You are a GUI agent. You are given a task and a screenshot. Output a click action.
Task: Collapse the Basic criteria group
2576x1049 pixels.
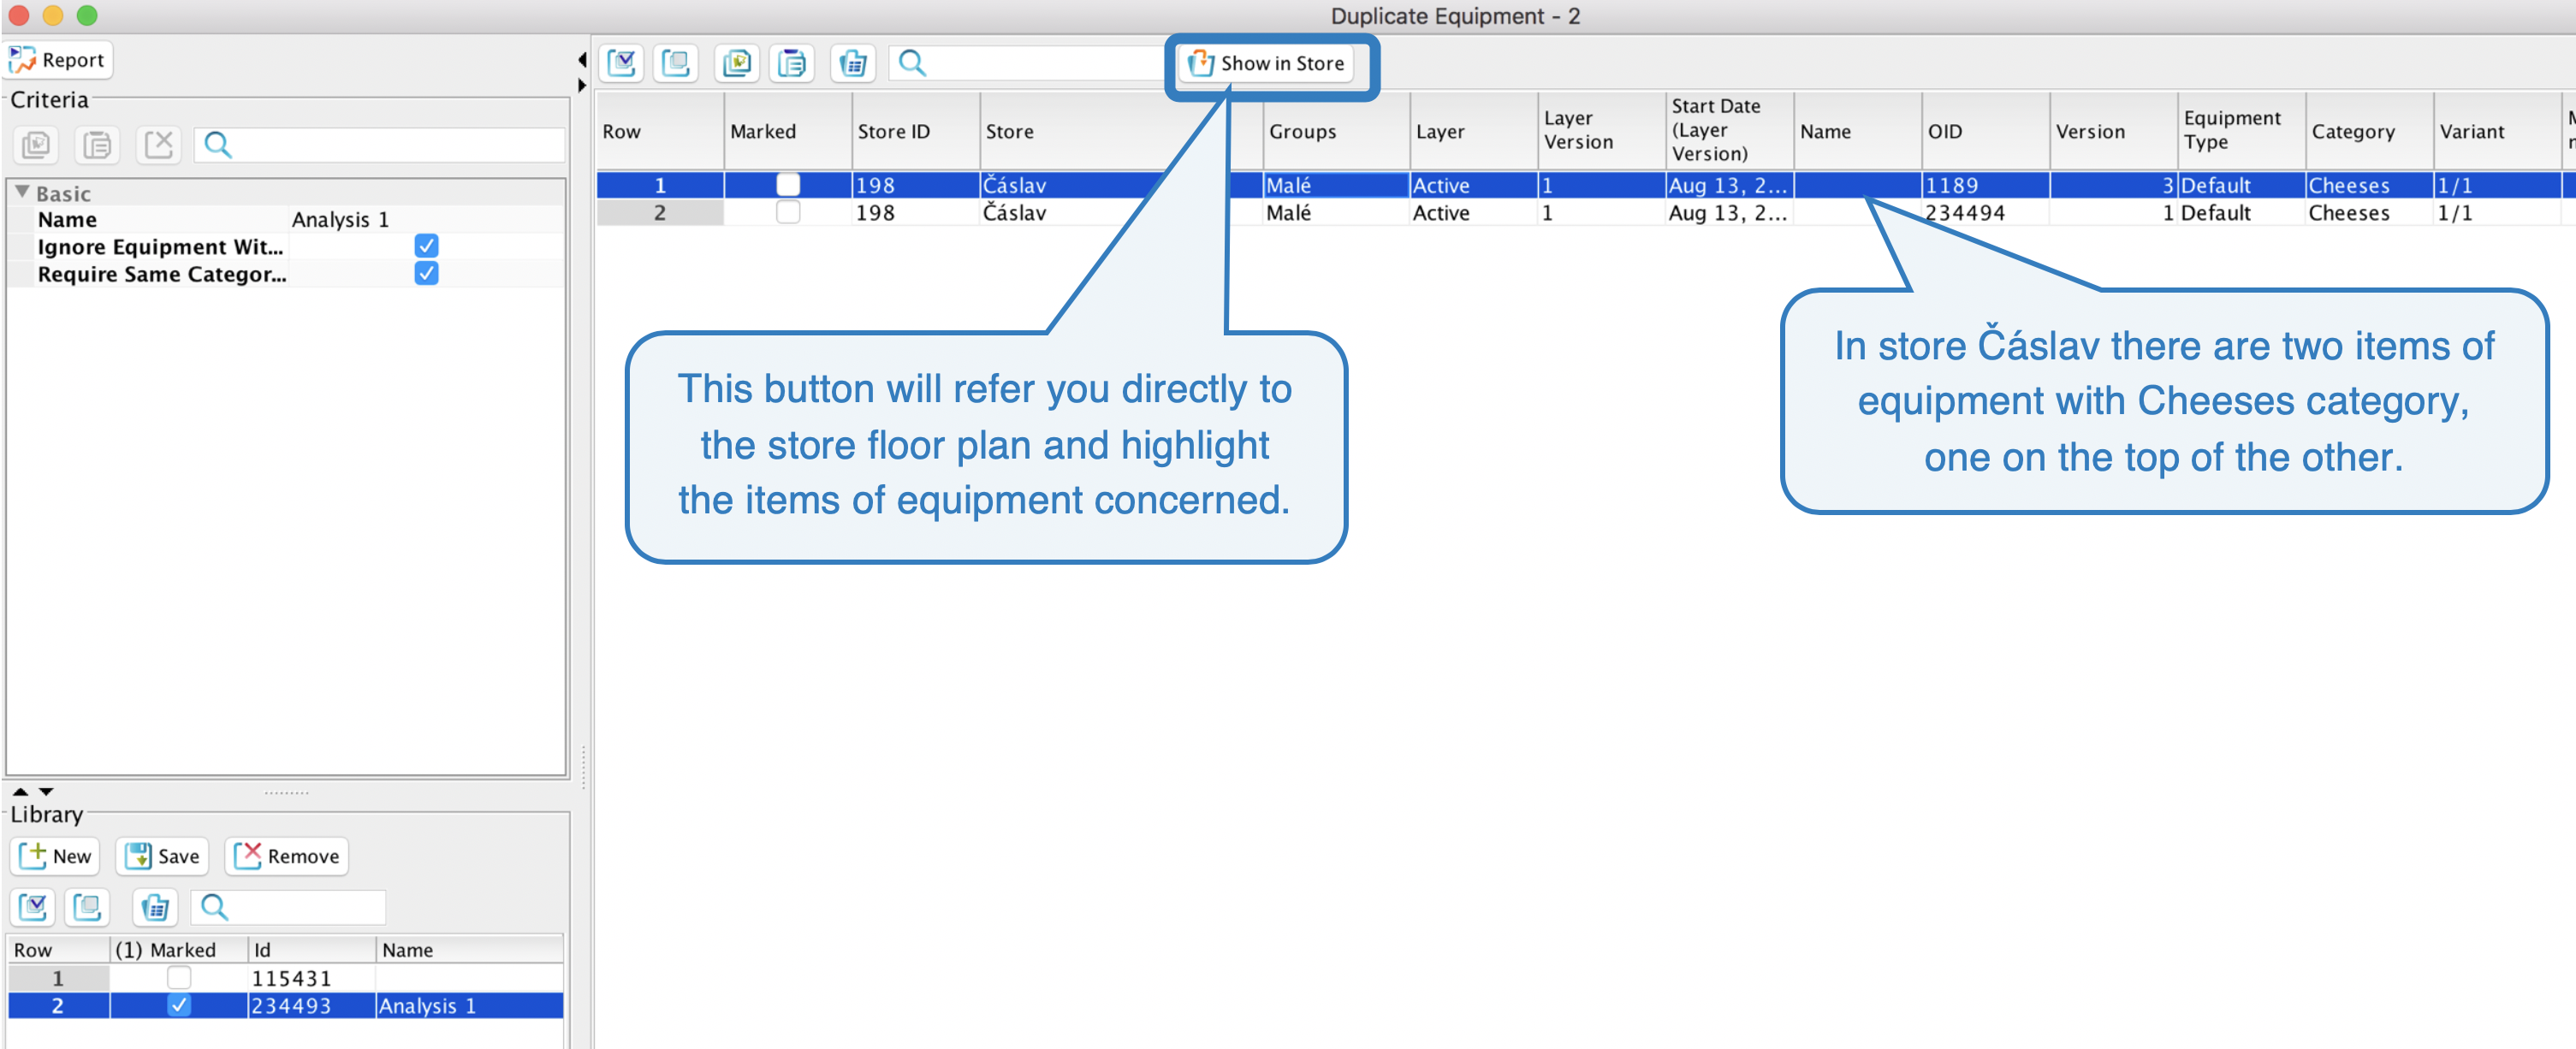pyautogui.click(x=22, y=192)
